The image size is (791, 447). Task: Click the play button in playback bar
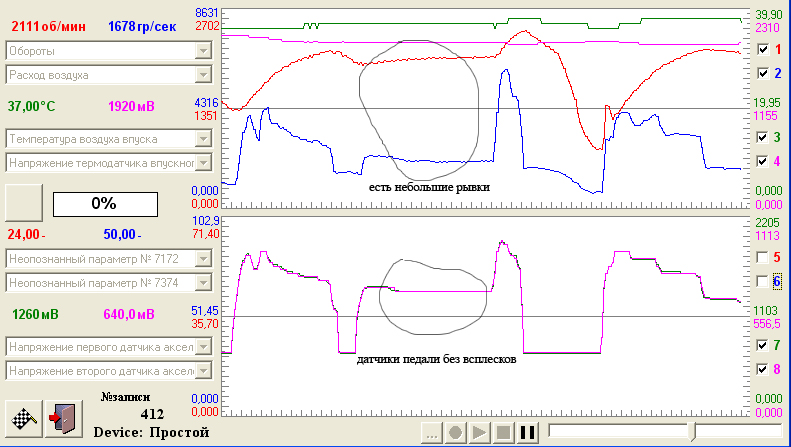pos(479,433)
